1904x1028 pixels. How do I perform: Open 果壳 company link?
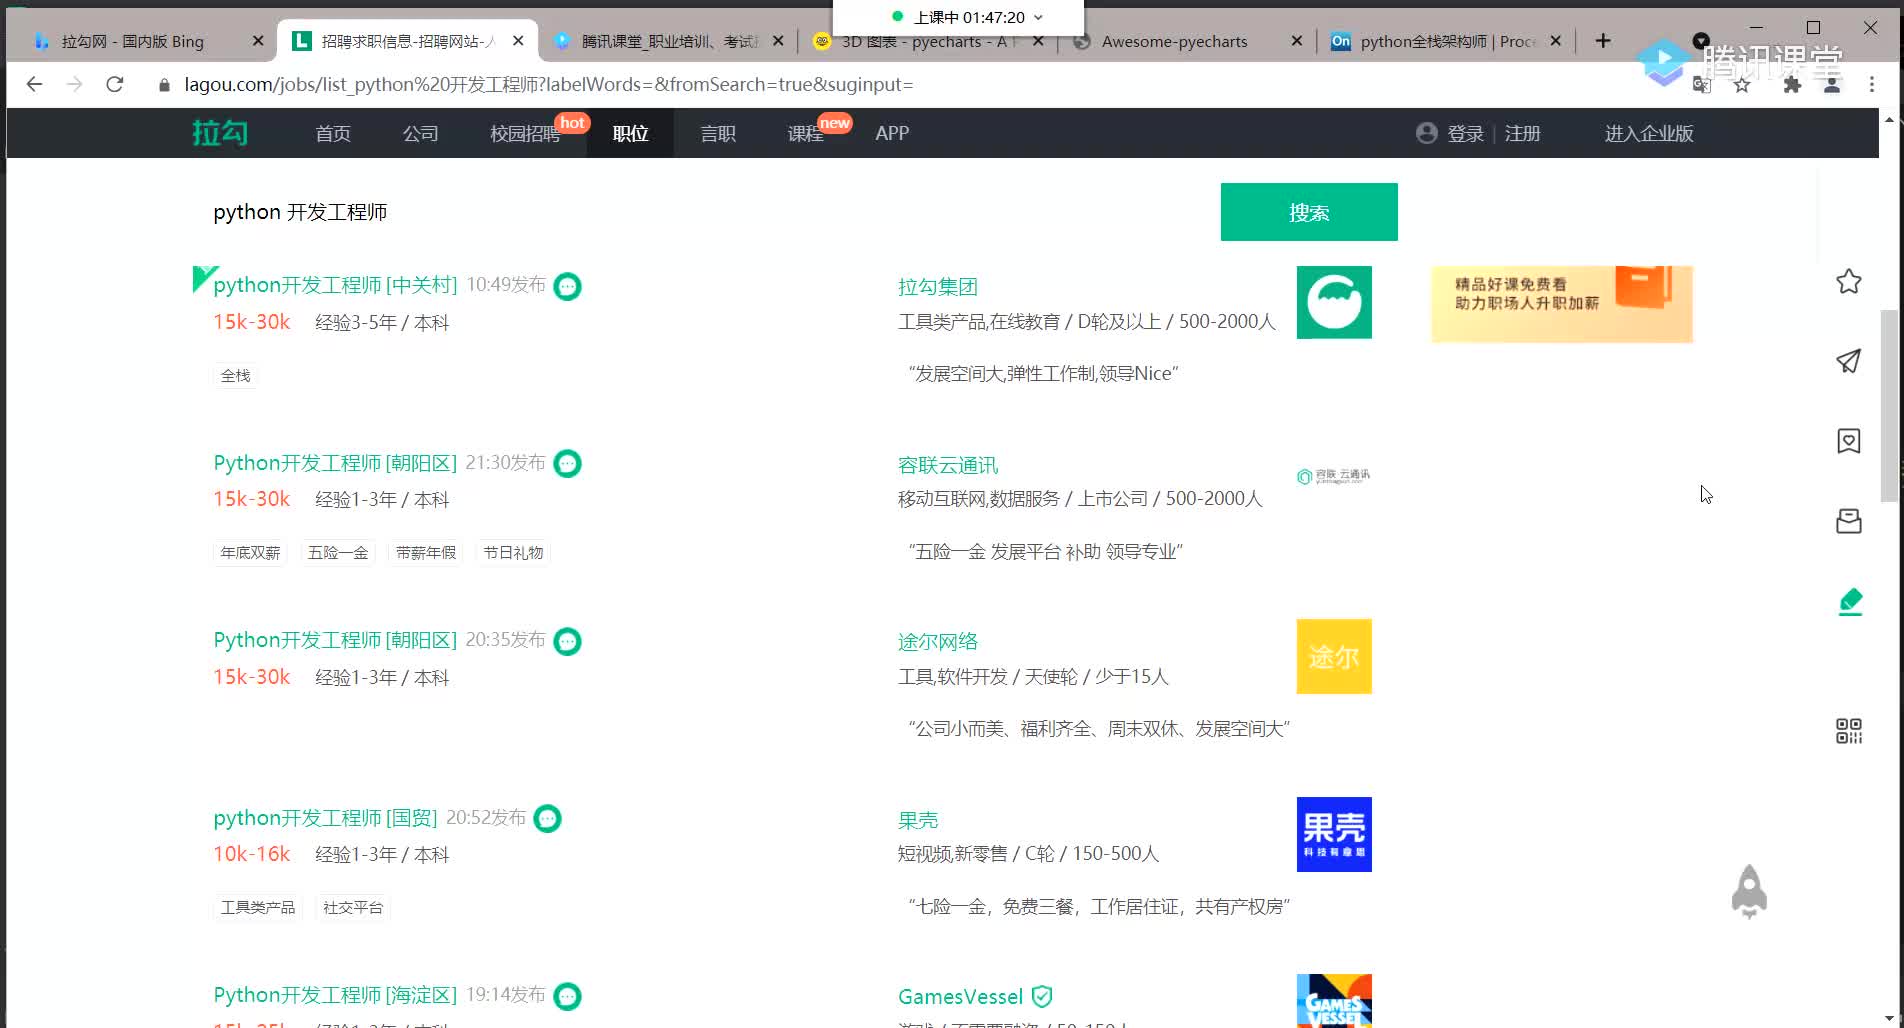point(918,820)
